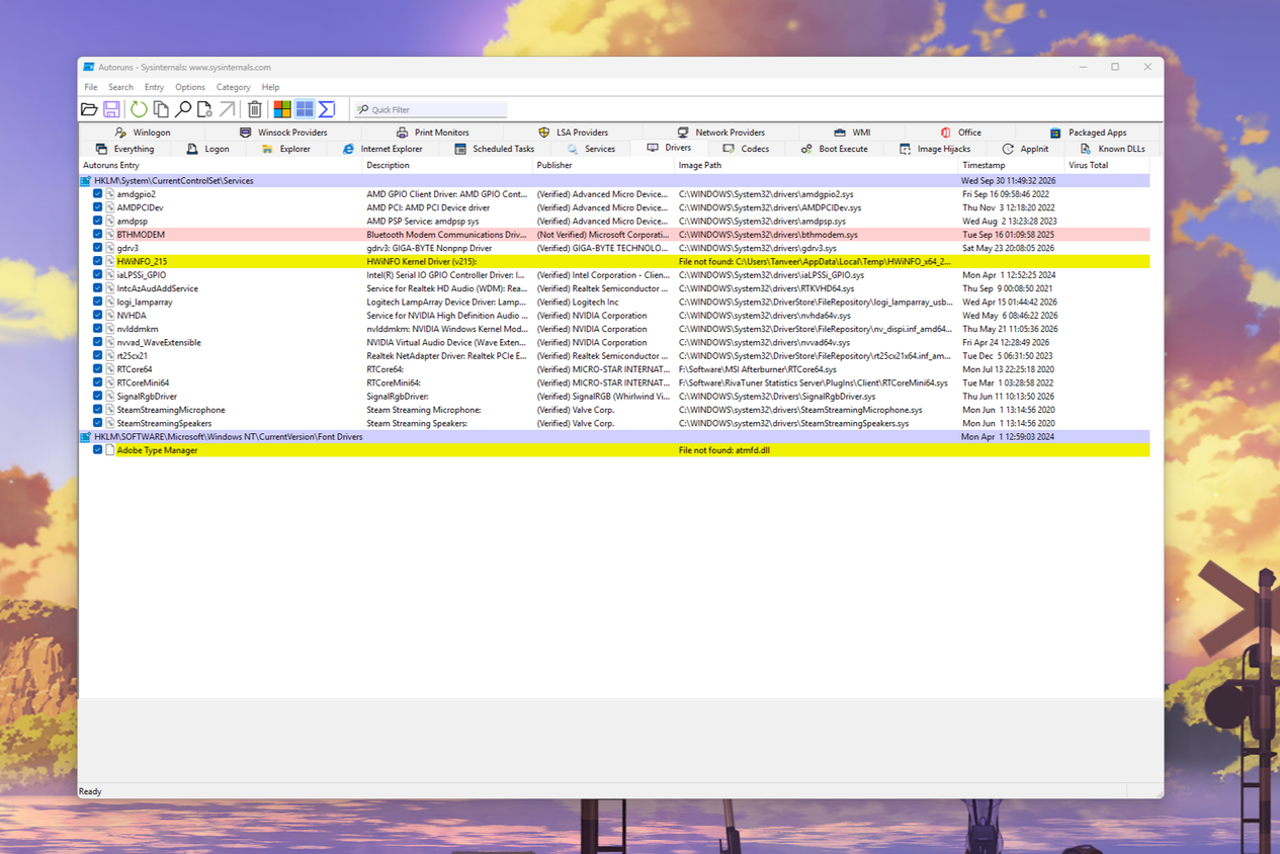Uncheck the SignalRgbDriver entry checkbox
1280x854 pixels.
98,396
